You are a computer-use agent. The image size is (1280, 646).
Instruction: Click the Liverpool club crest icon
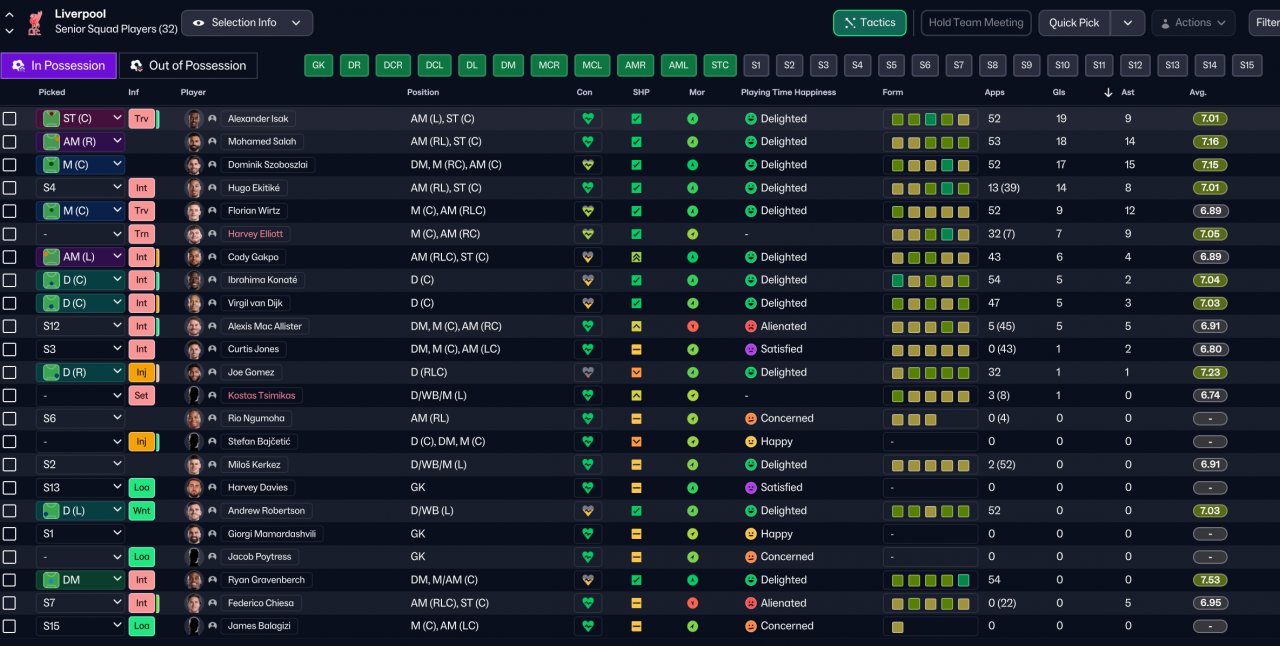(35, 22)
